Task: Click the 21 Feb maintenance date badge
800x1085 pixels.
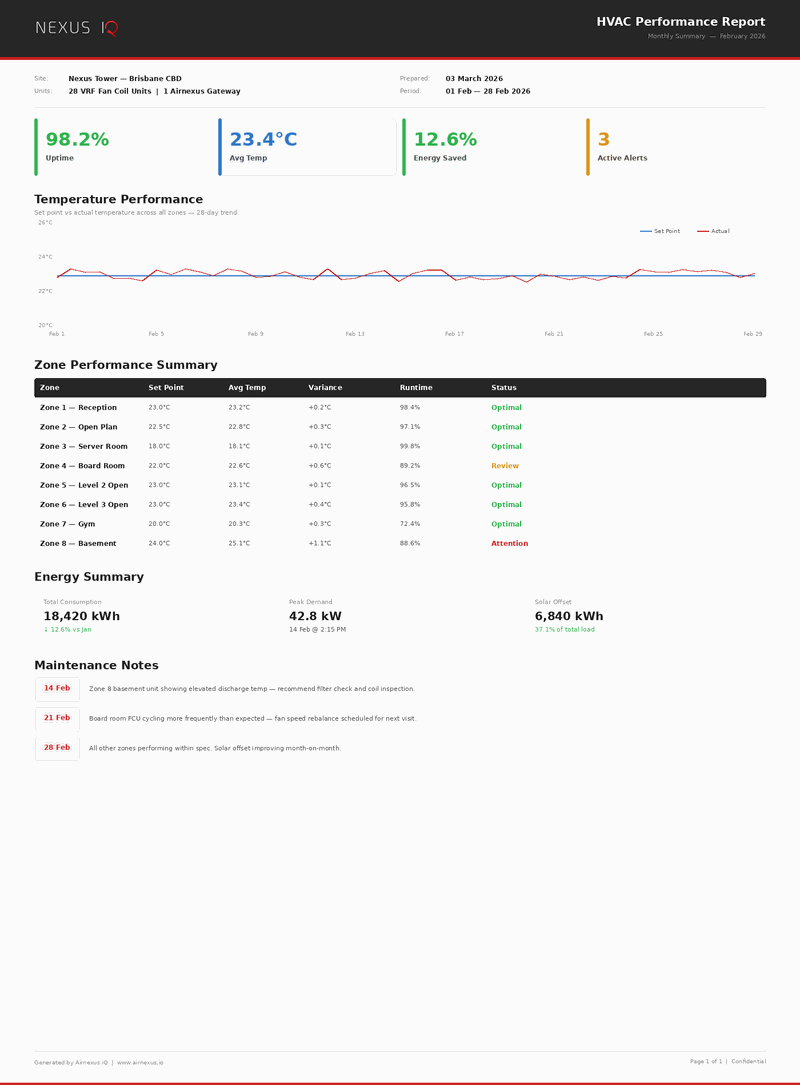Action: pos(56,718)
